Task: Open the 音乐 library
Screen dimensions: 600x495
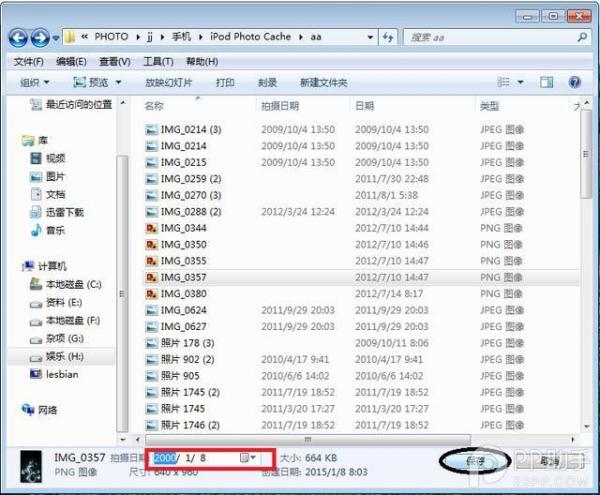Action: click(47, 230)
